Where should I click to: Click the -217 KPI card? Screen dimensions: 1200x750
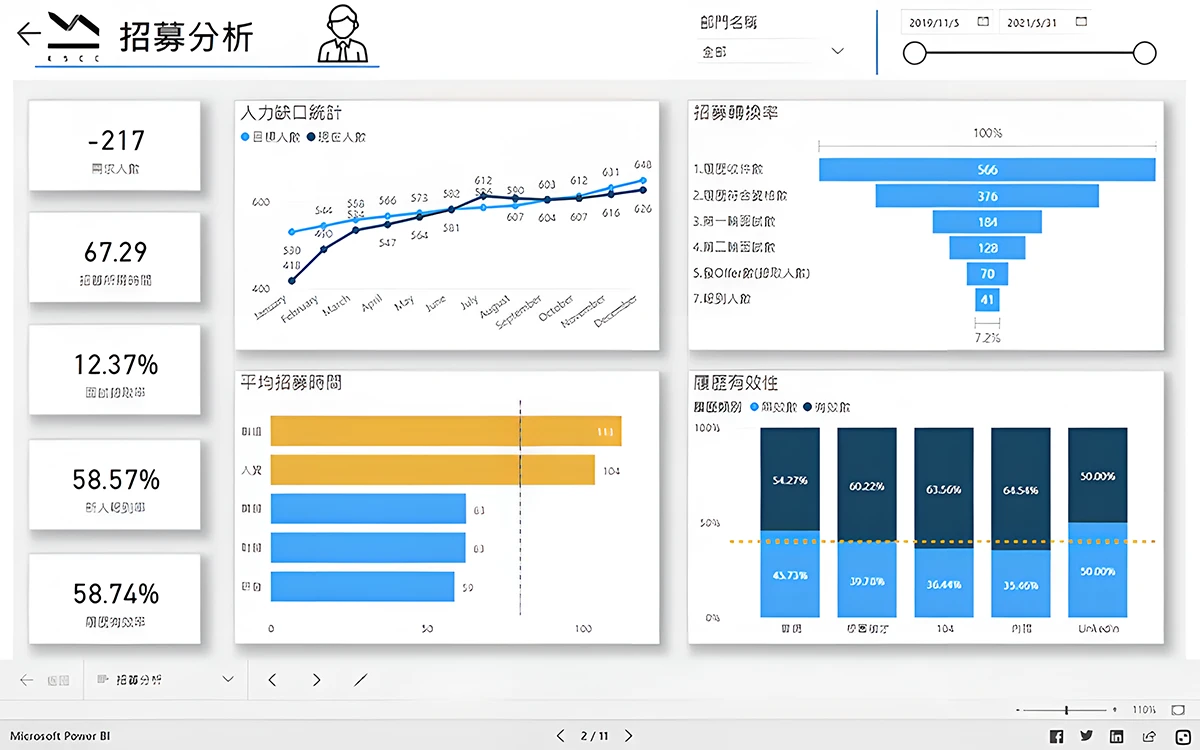(x=116, y=146)
